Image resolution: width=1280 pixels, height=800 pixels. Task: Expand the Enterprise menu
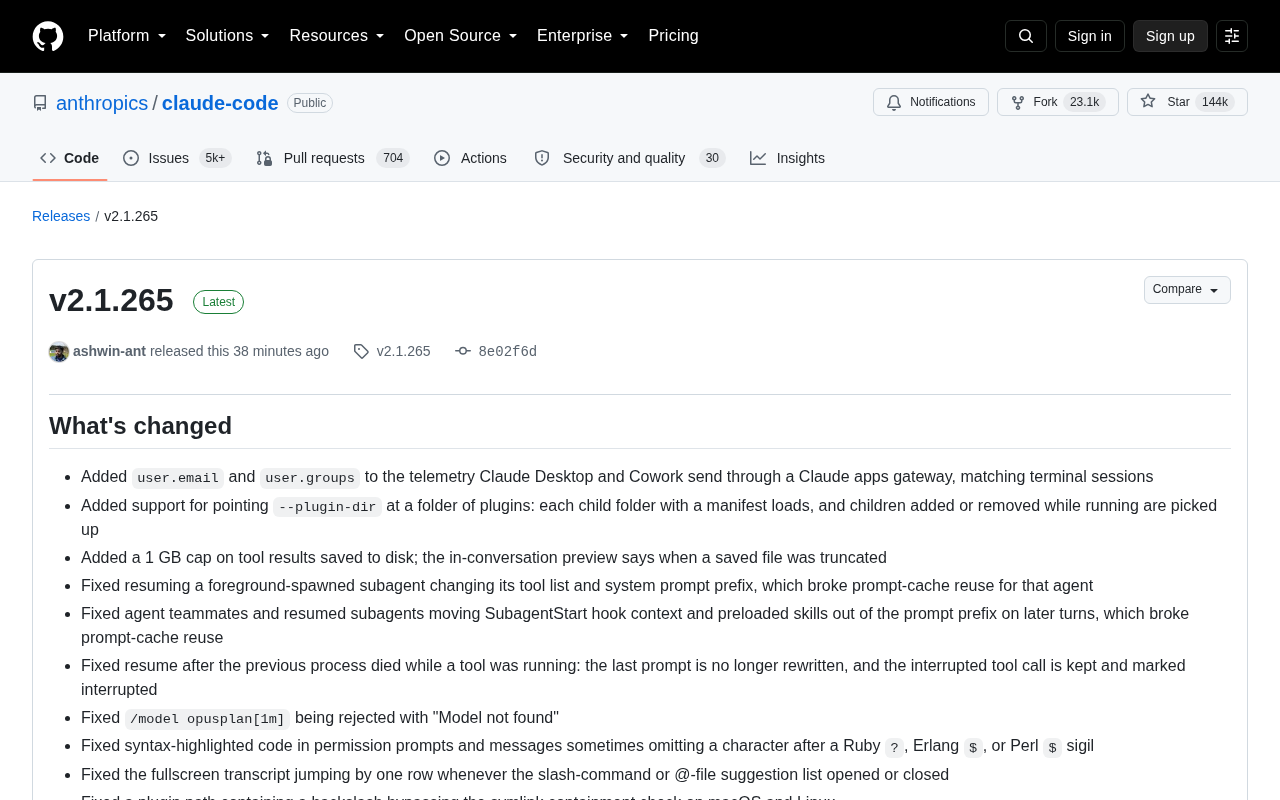pyautogui.click(x=583, y=36)
